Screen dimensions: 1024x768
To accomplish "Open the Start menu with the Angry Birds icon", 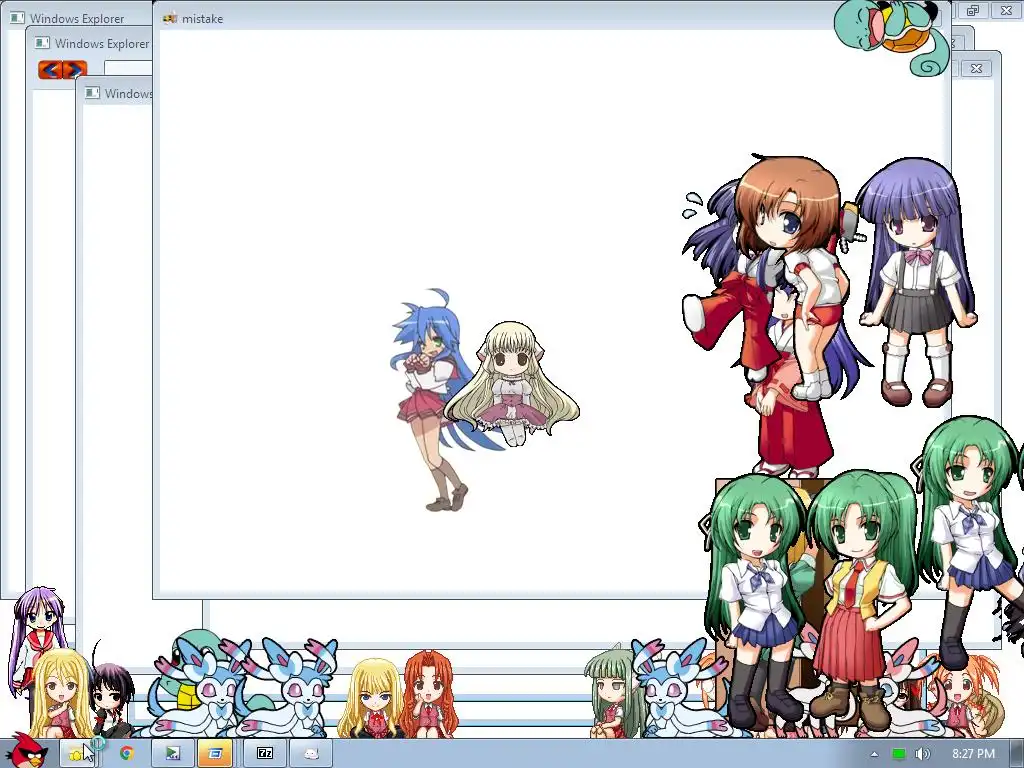I will (x=26, y=750).
